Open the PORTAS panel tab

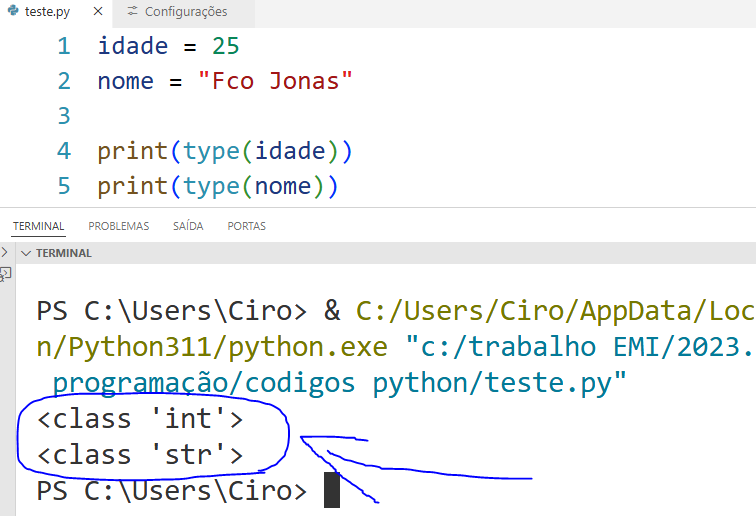246,226
